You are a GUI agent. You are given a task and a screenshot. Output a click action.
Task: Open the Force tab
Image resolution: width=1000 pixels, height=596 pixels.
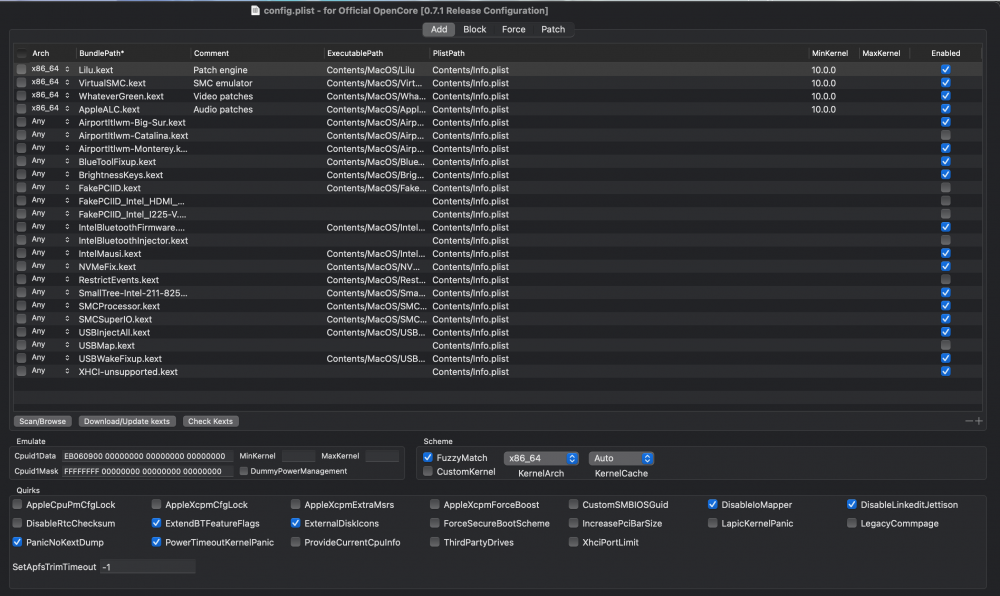tap(513, 29)
